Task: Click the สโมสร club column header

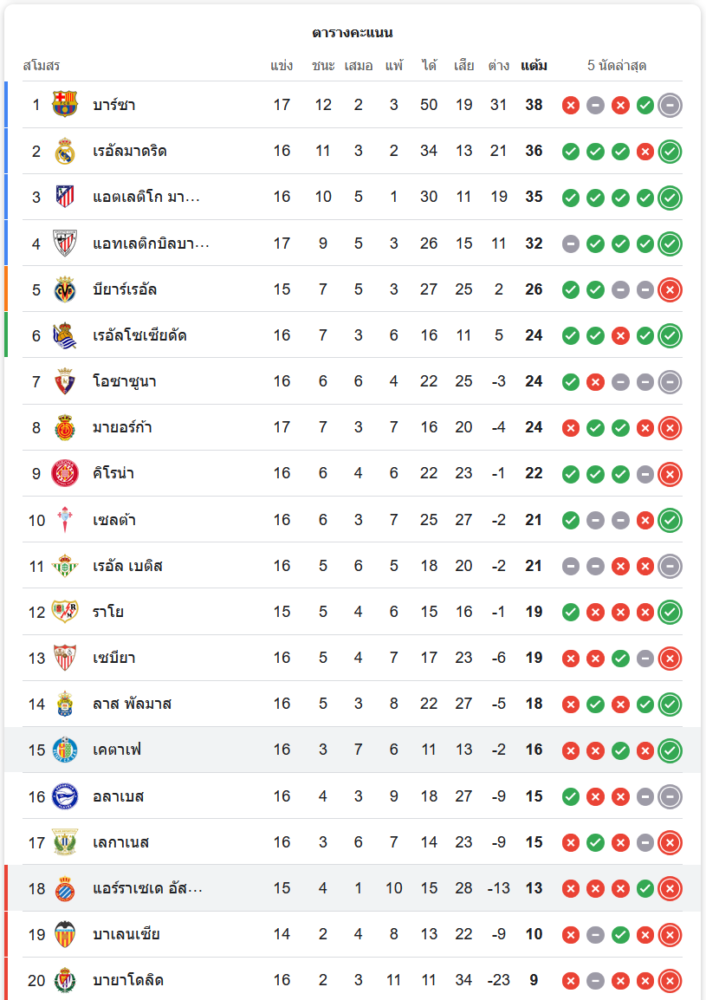Action: click(x=41, y=66)
